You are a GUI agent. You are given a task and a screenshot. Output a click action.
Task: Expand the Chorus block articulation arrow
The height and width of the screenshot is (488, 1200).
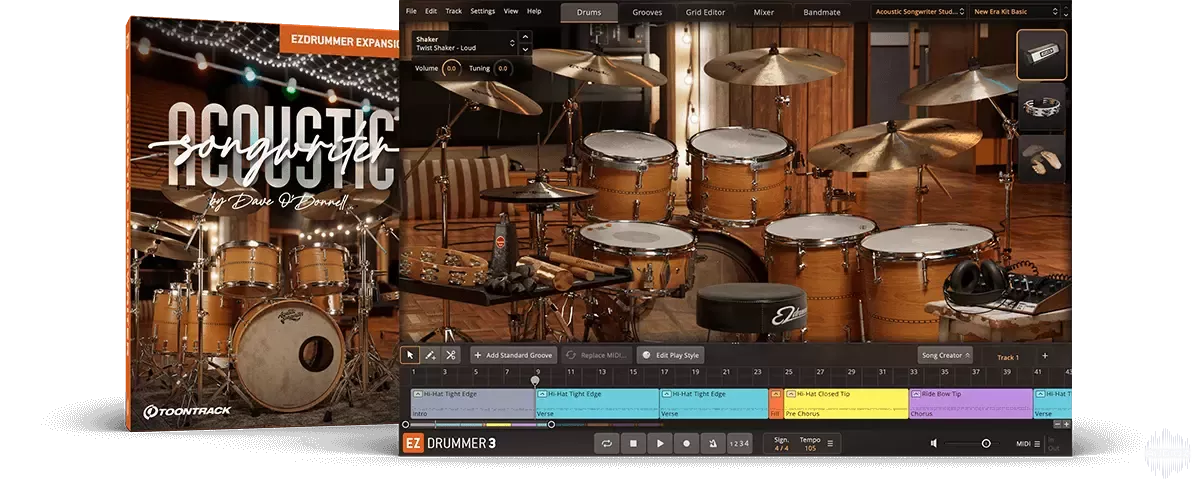916,394
